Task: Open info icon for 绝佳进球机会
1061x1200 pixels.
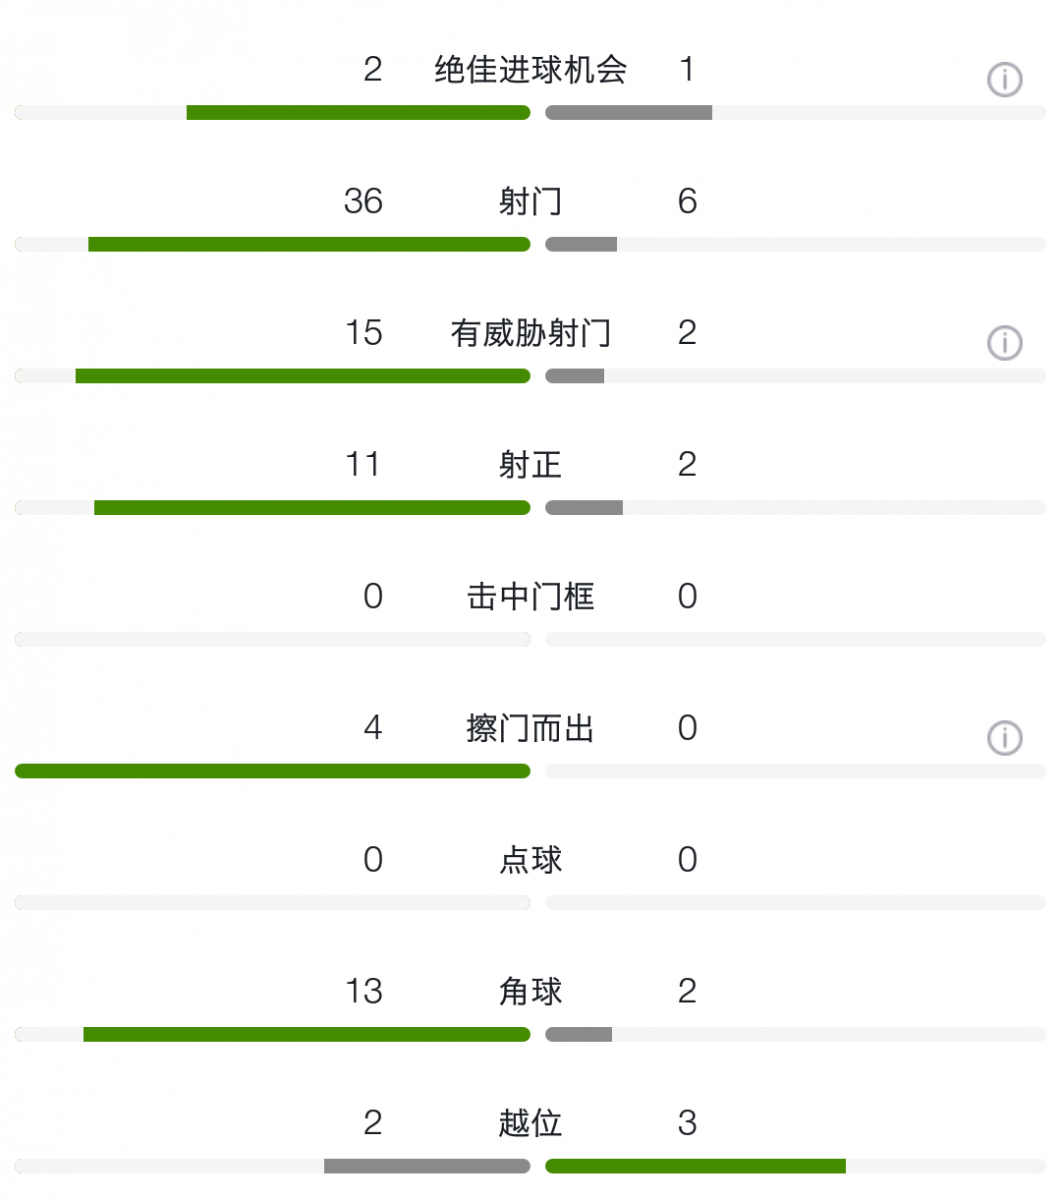Action: pos(1004,79)
